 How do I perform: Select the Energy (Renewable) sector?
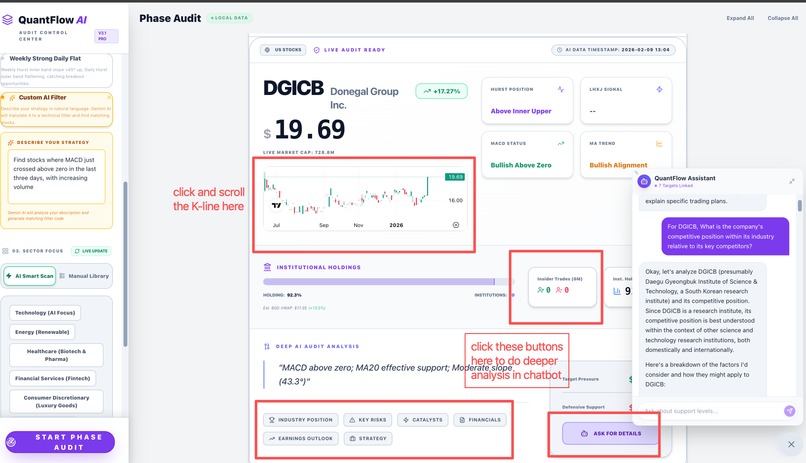tap(42, 332)
